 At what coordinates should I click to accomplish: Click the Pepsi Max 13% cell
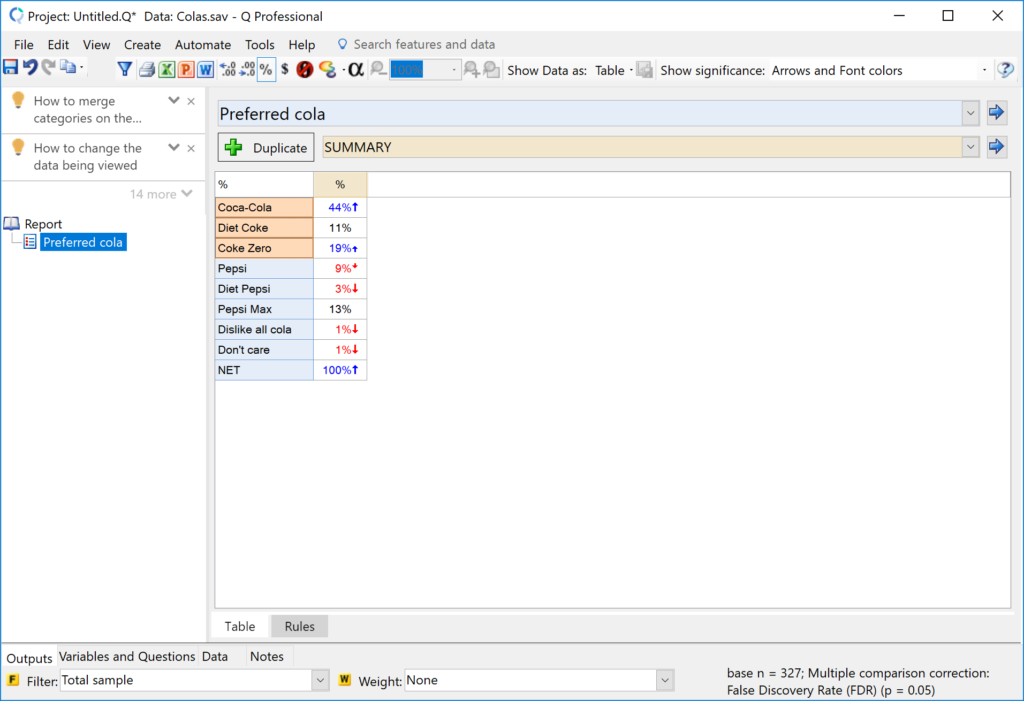pos(340,309)
